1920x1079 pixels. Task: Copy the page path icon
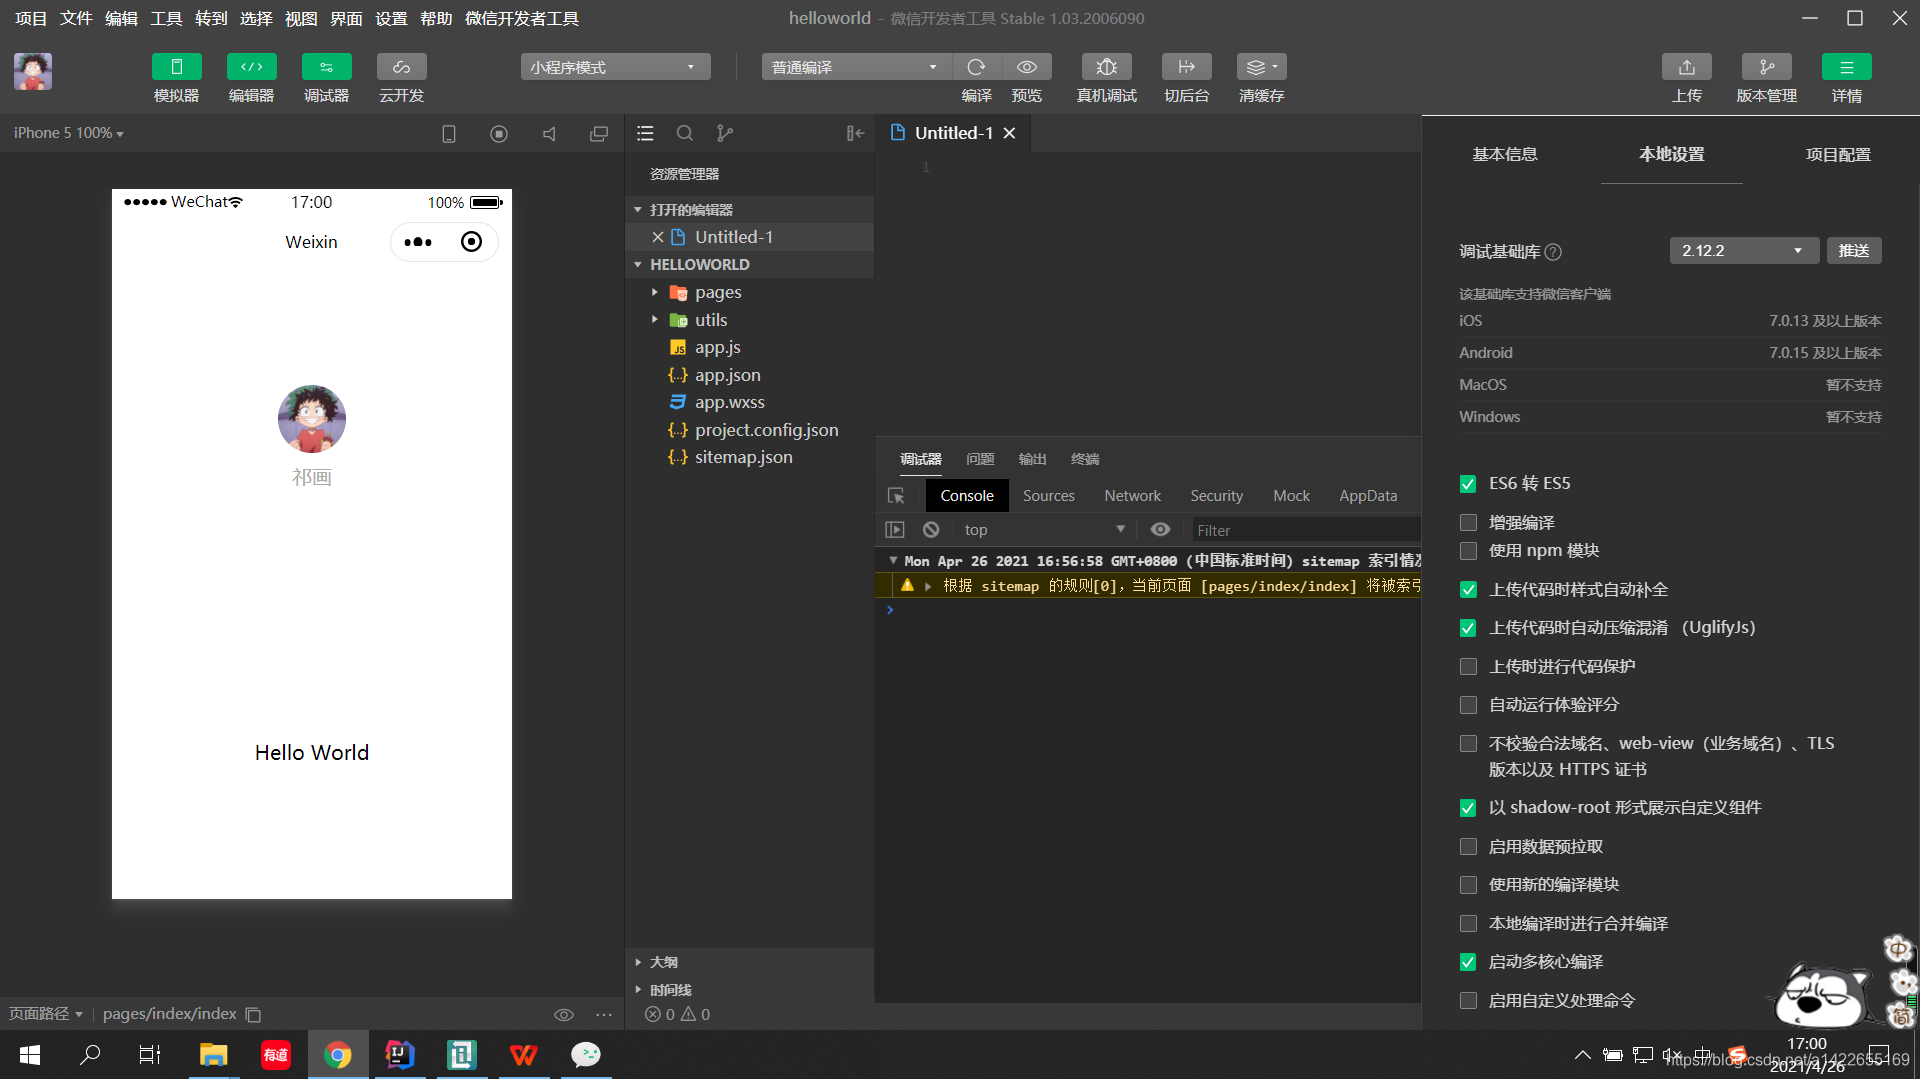[254, 1014]
